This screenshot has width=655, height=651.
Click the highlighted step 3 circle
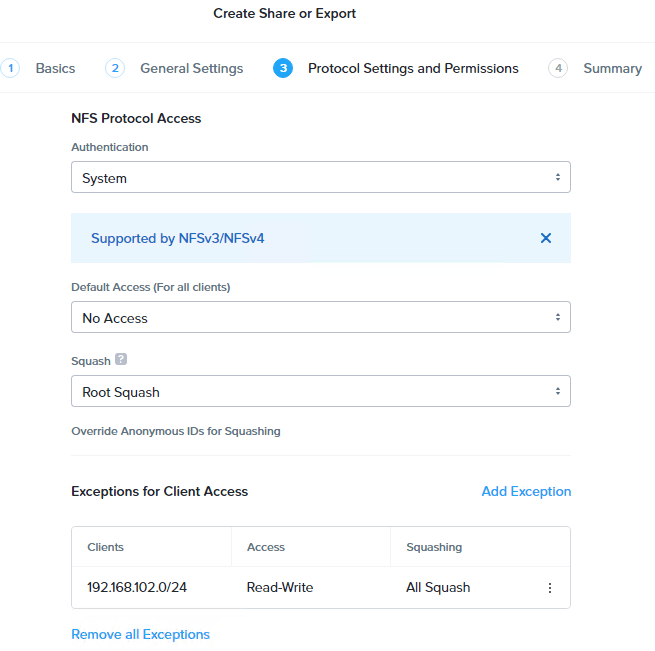click(283, 68)
